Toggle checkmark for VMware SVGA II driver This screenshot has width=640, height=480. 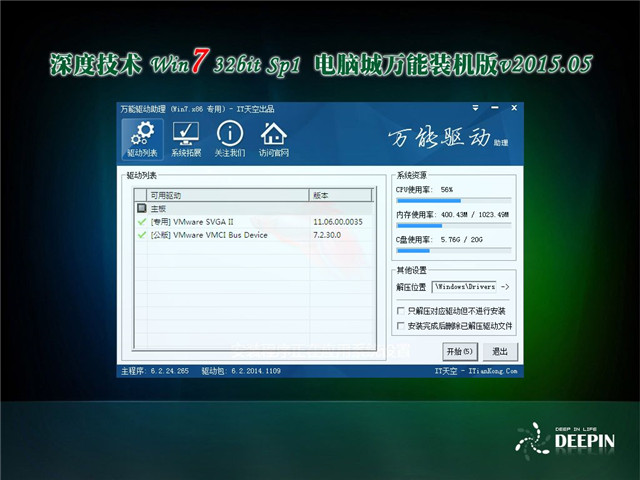click(142, 222)
